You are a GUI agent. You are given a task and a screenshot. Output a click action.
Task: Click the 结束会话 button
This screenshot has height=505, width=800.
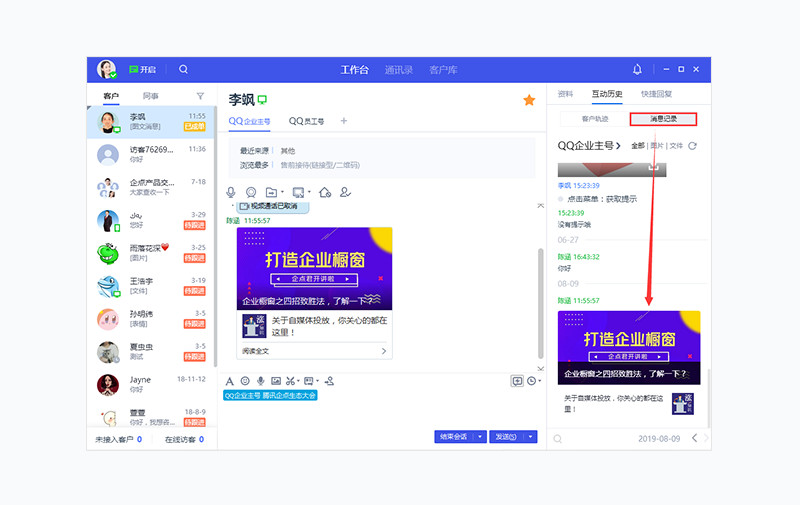coord(454,437)
